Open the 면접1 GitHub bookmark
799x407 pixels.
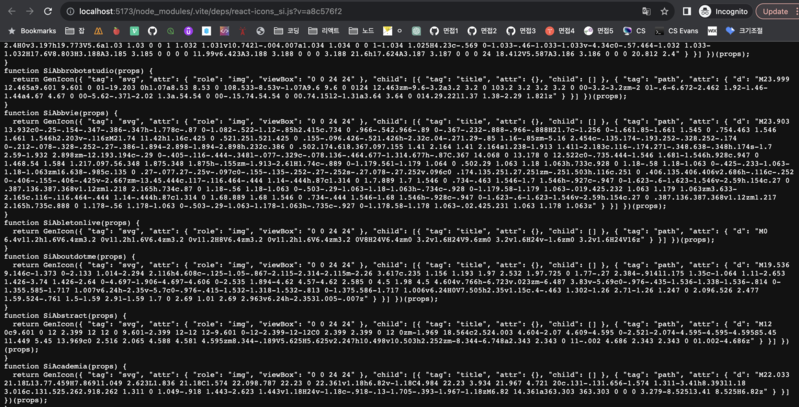tap(444, 31)
